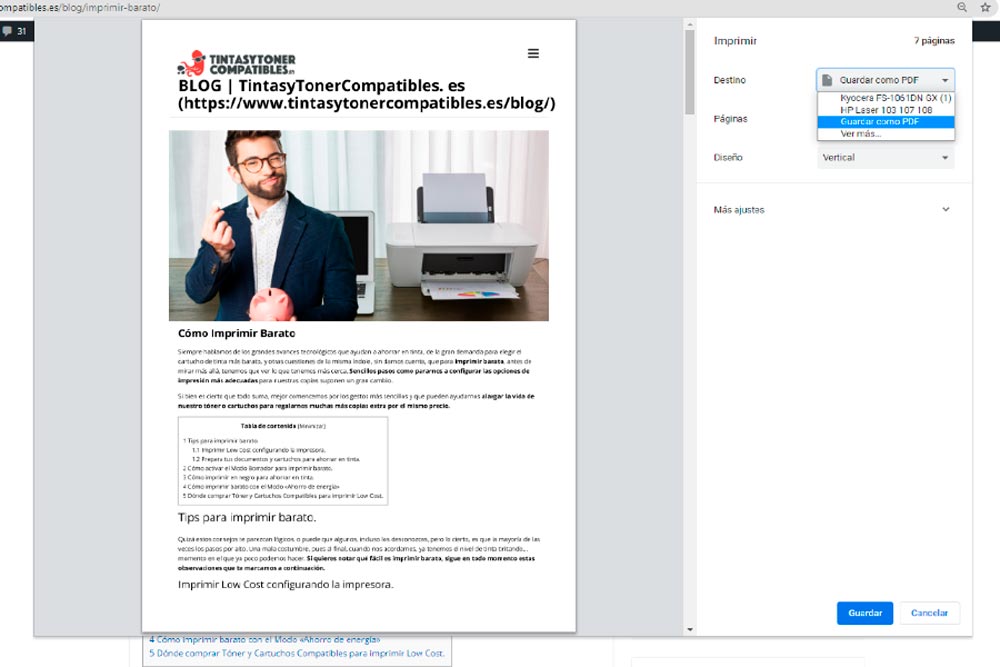This screenshot has width=1000, height=667.
Task: Click the printer photo in the preview
Action: pos(358,226)
